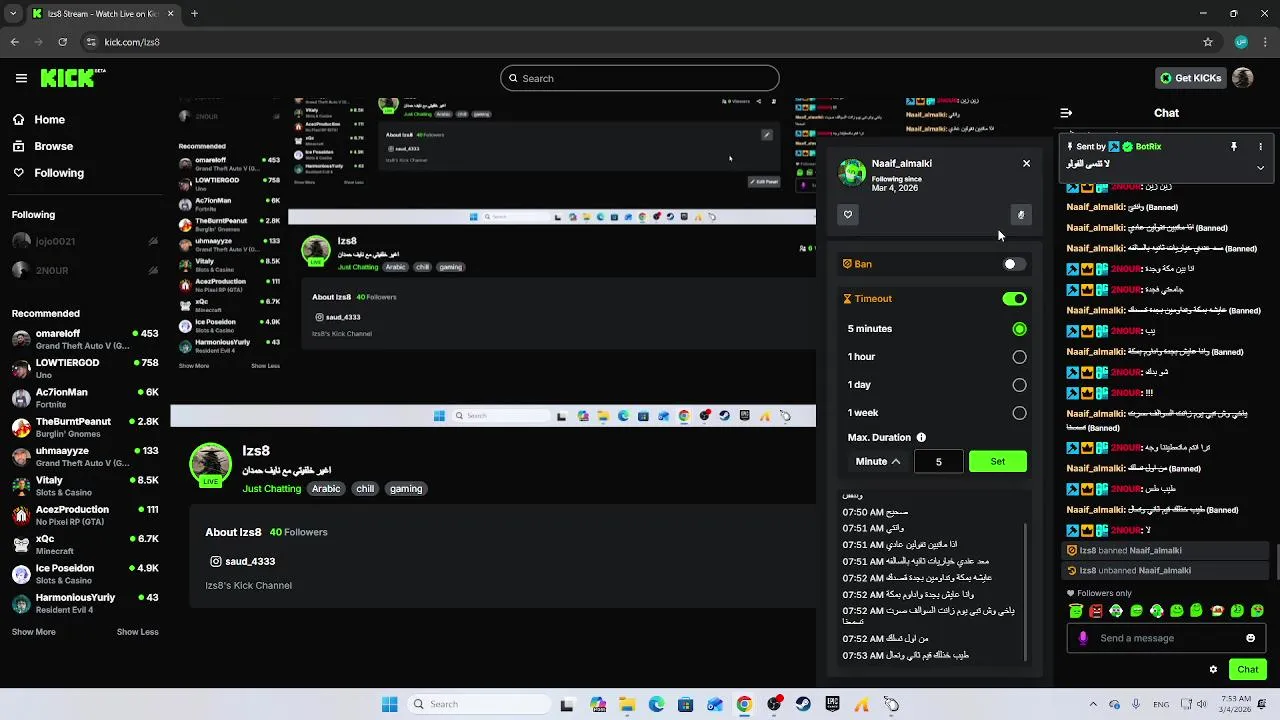
Task: Close the Naaif_almalki user card
Action: [1026, 163]
